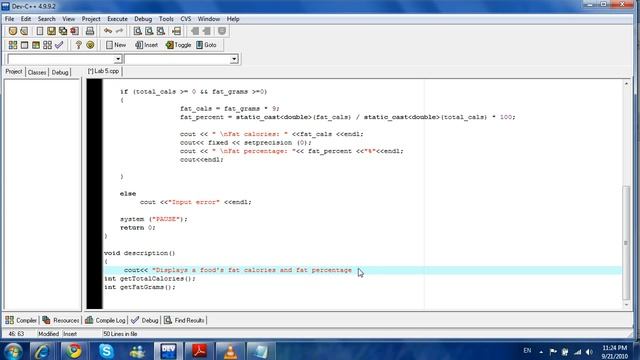Viewport: 640px width, 360px height.
Task: Click the greyed Remove from Project icon
Action: (207, 31)
